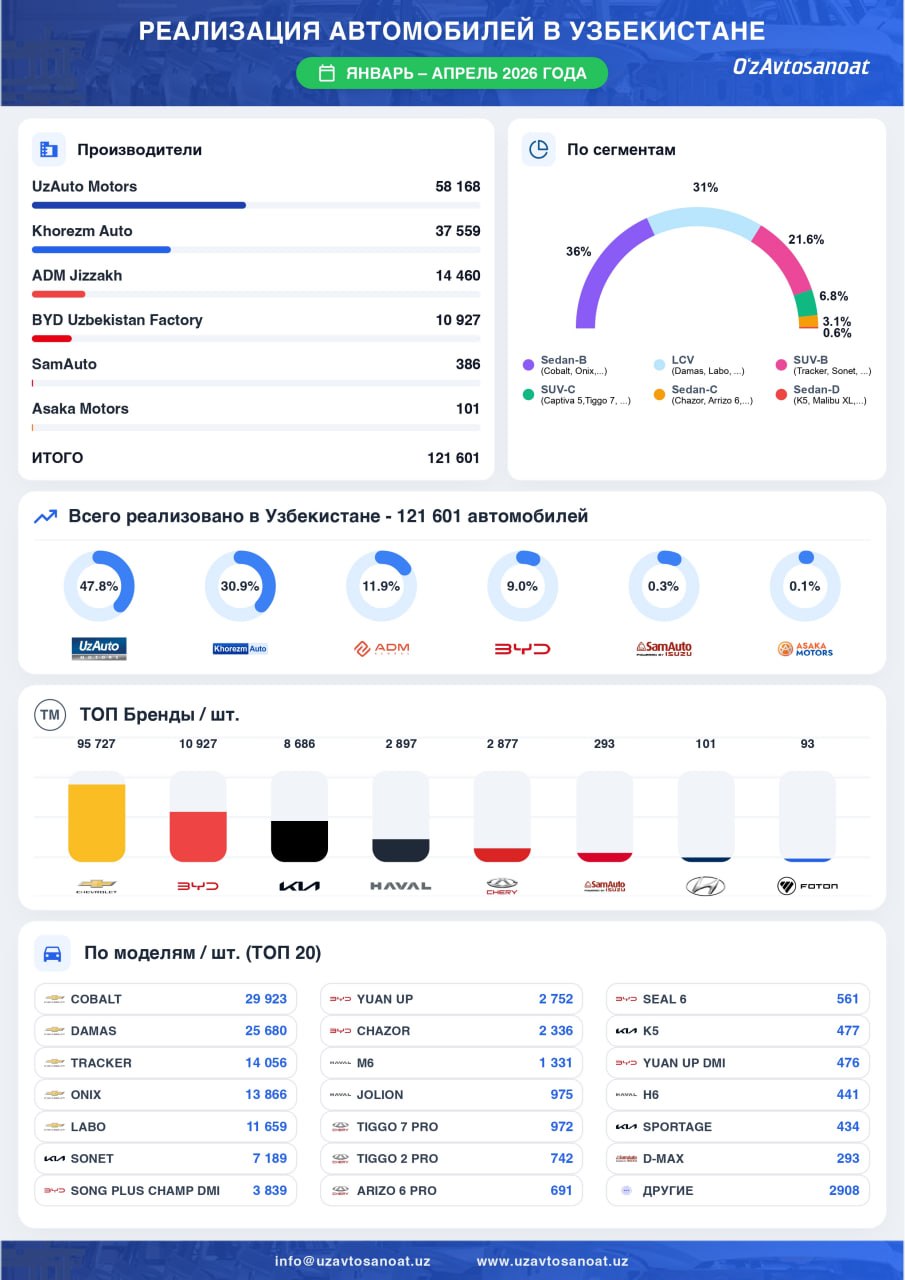Image resolution: width=905 pixels, height=1280 pixels.
Task: Click the Khorezm Auto logo under 30.9%
Action: 240,648
